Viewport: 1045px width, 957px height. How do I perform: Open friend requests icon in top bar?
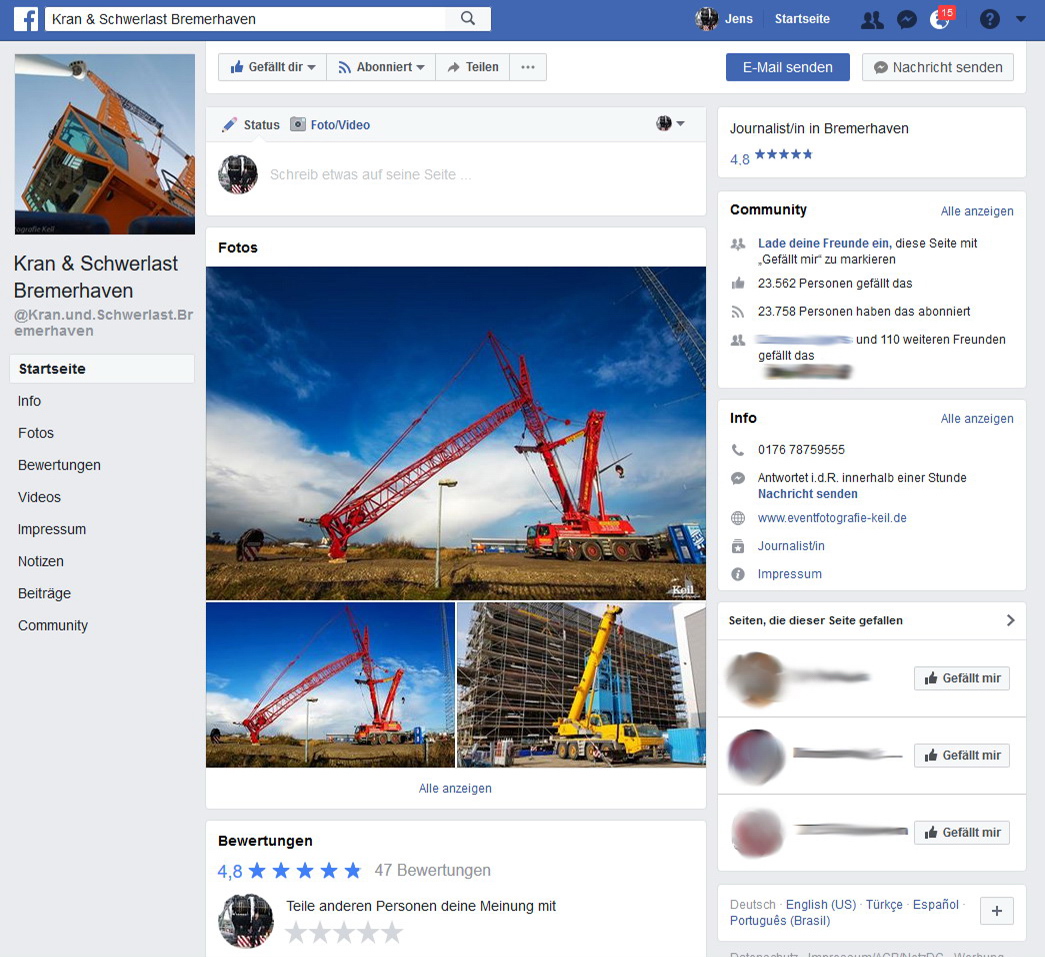tap(872, 19)
